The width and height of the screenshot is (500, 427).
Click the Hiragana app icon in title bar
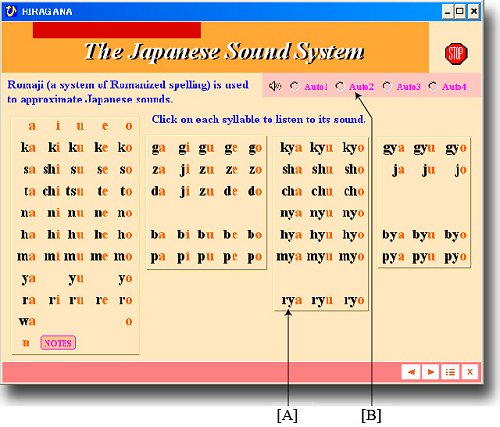(10, 11)
